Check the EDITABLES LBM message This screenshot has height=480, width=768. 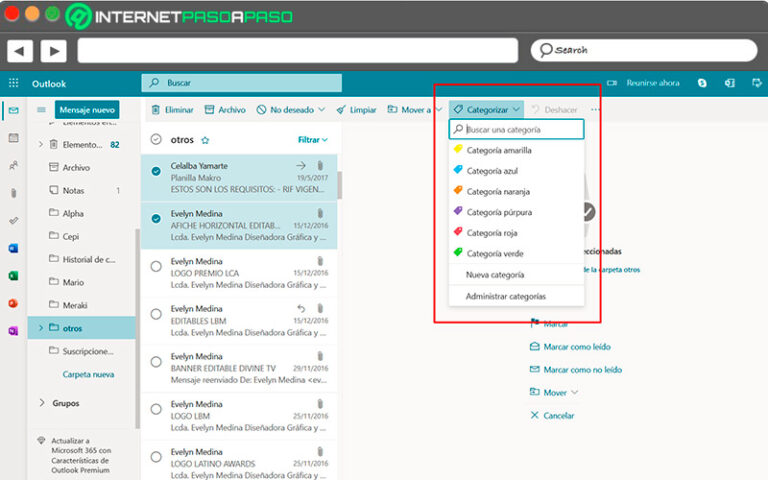click(156, 314)
